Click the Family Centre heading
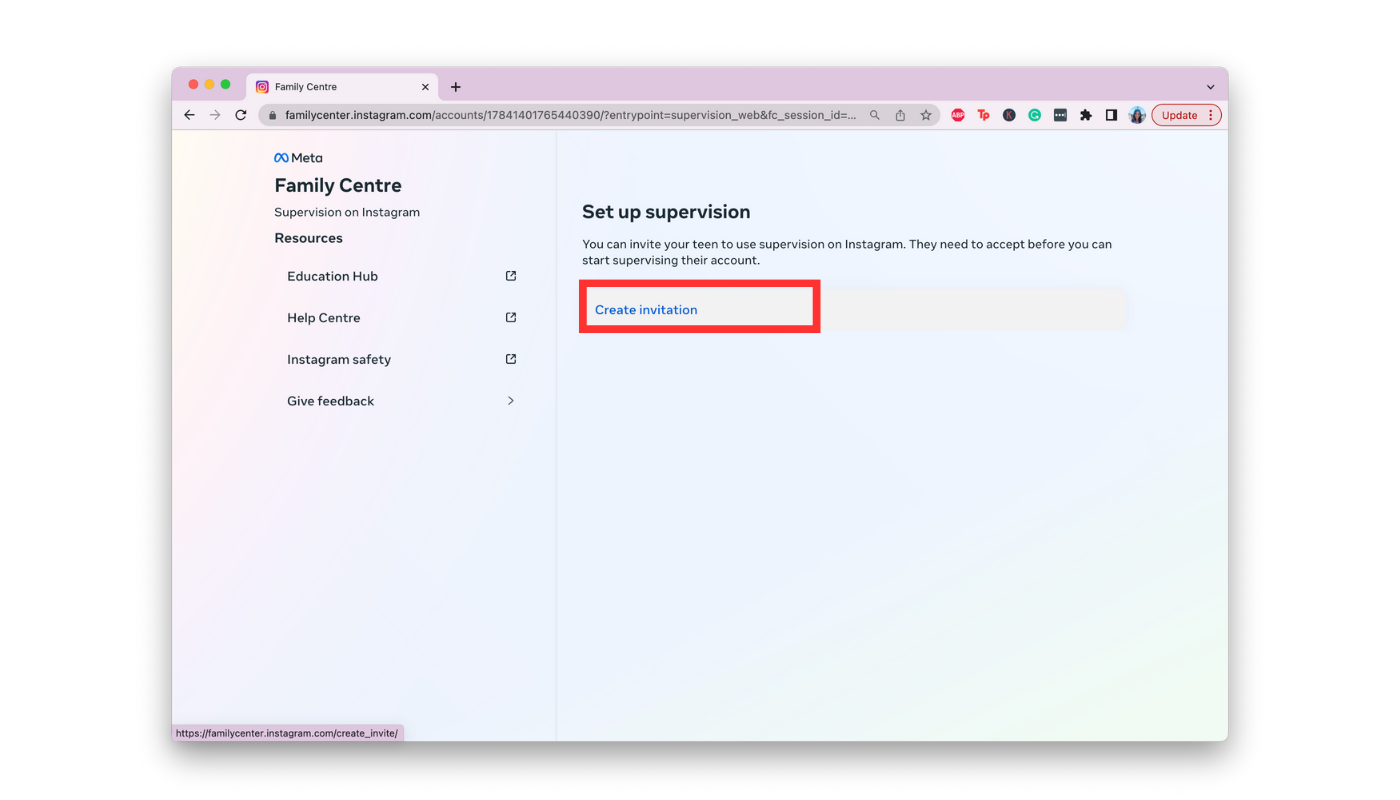This screenshot has height=800, width=1400. tap(338, 185)
